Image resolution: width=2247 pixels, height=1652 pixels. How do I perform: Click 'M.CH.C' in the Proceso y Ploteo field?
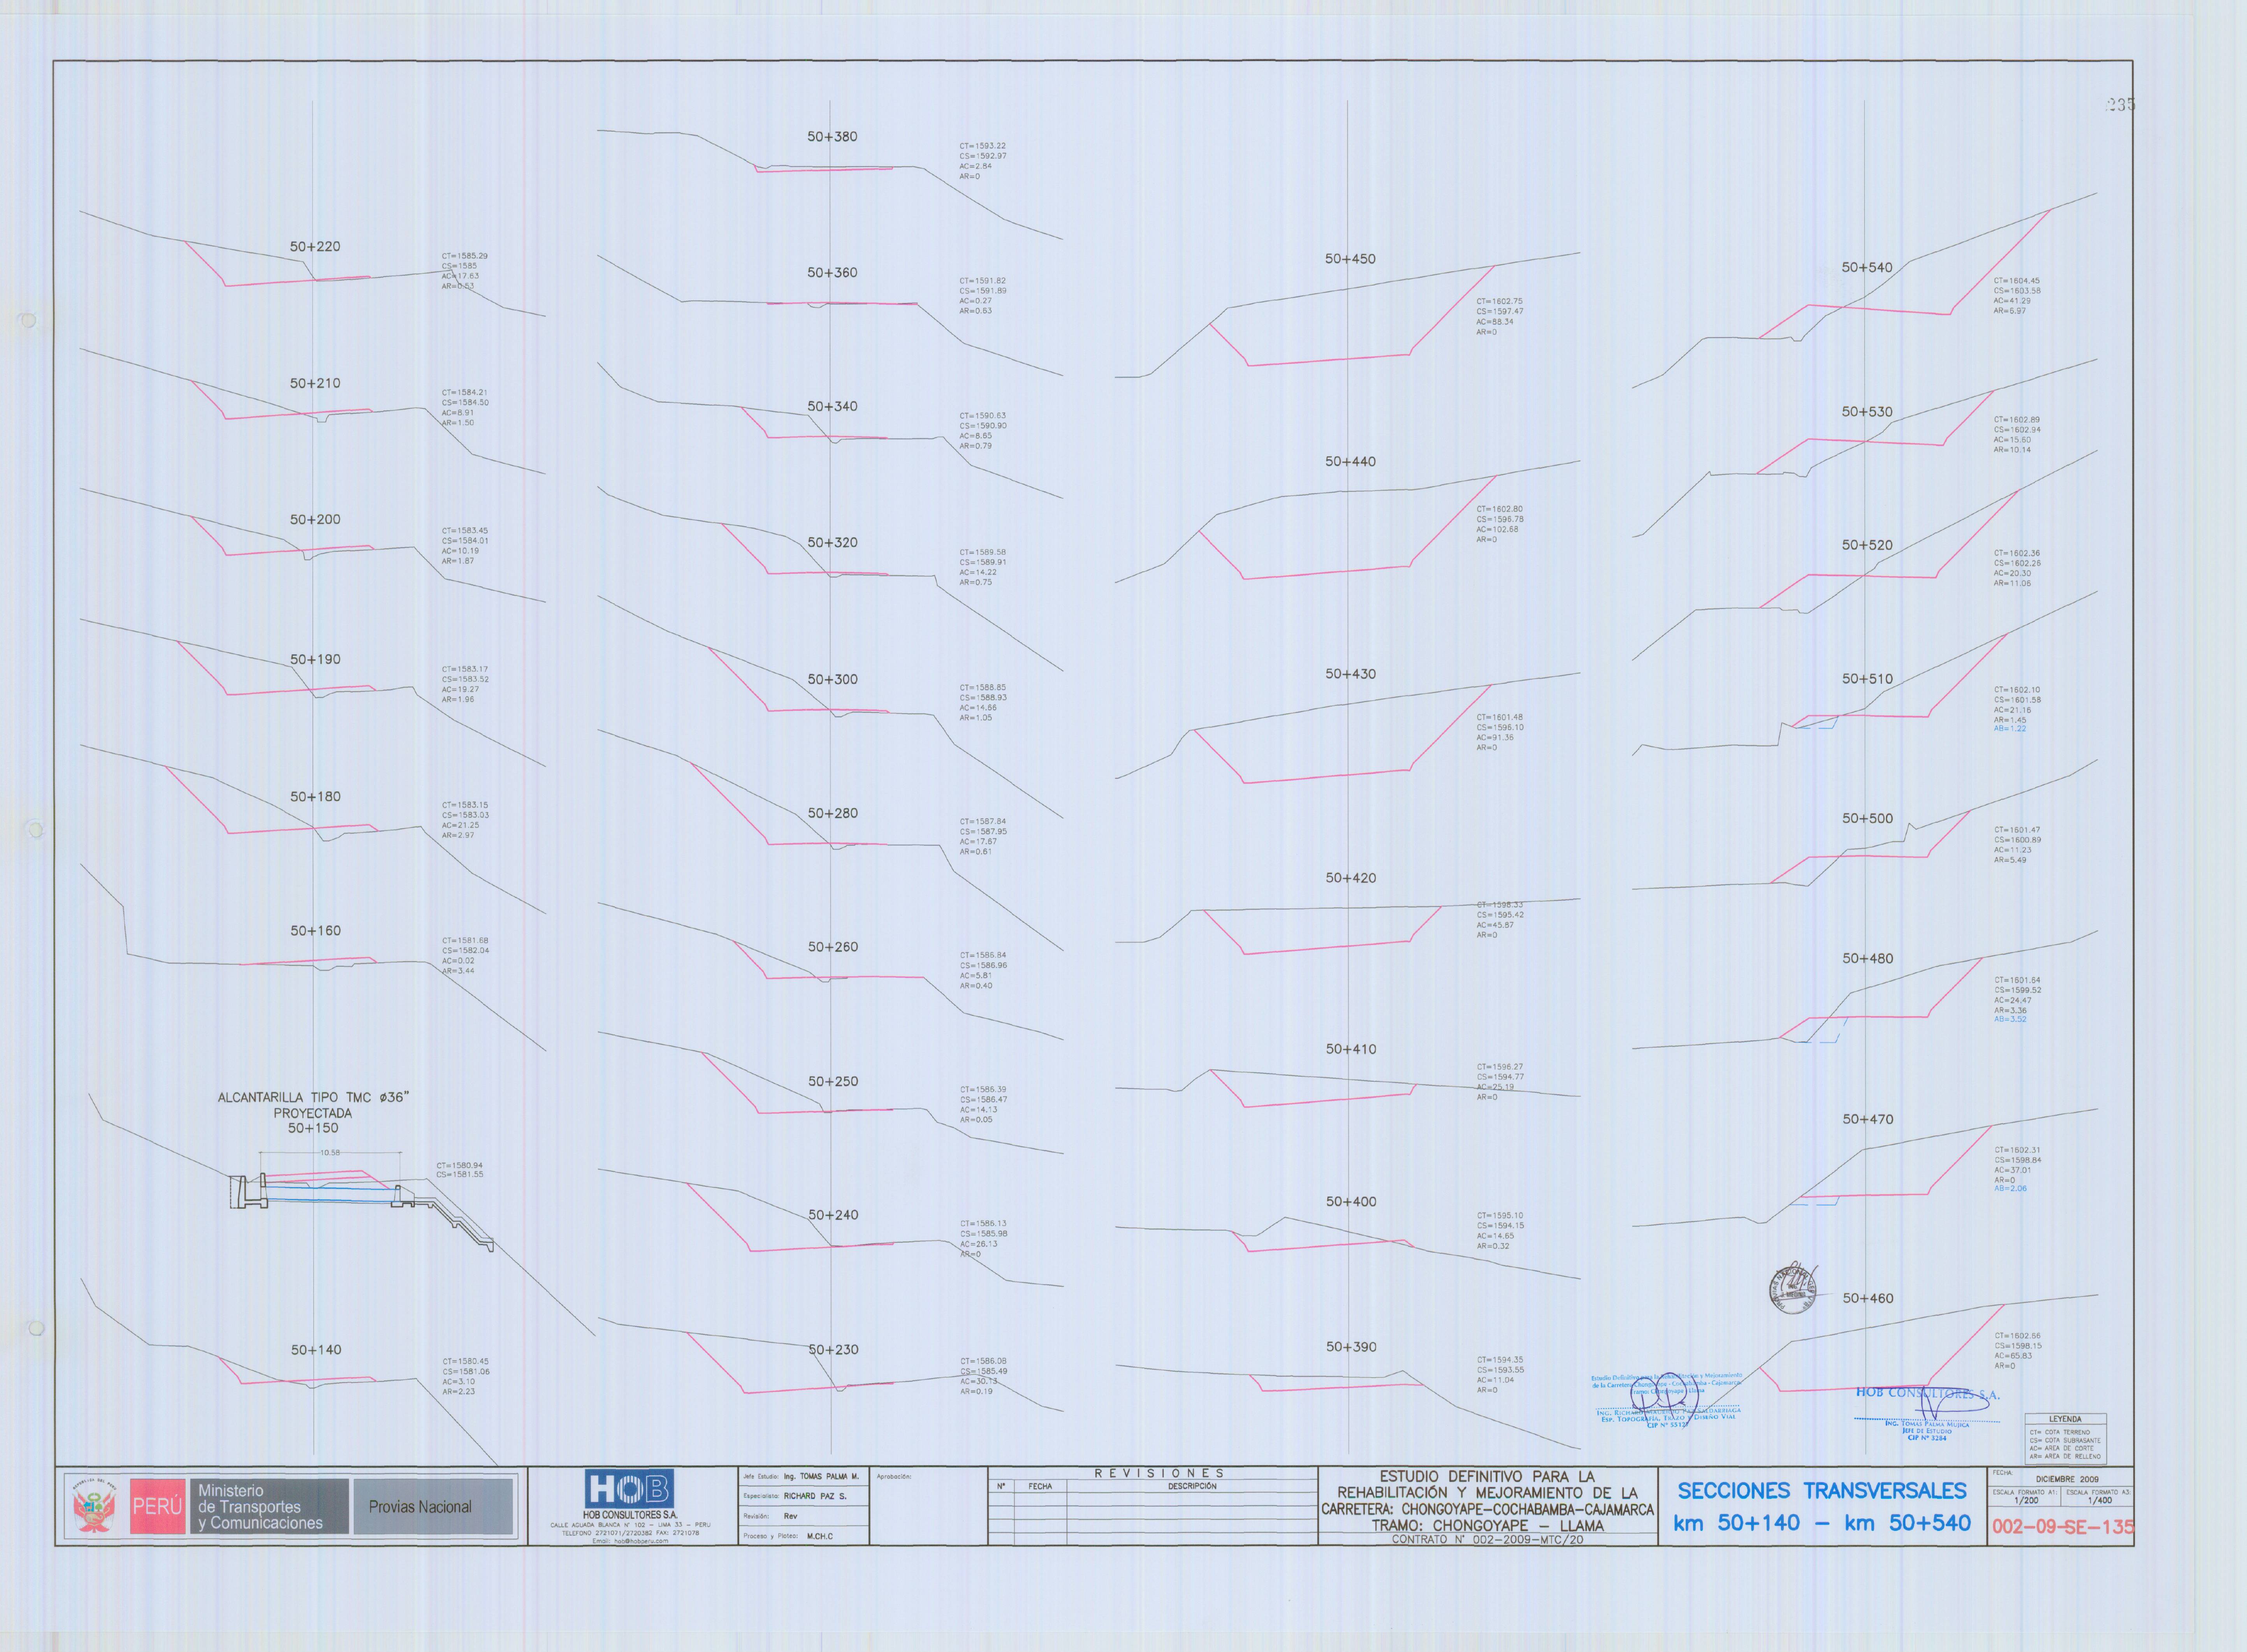click(x=819, y=1536)
